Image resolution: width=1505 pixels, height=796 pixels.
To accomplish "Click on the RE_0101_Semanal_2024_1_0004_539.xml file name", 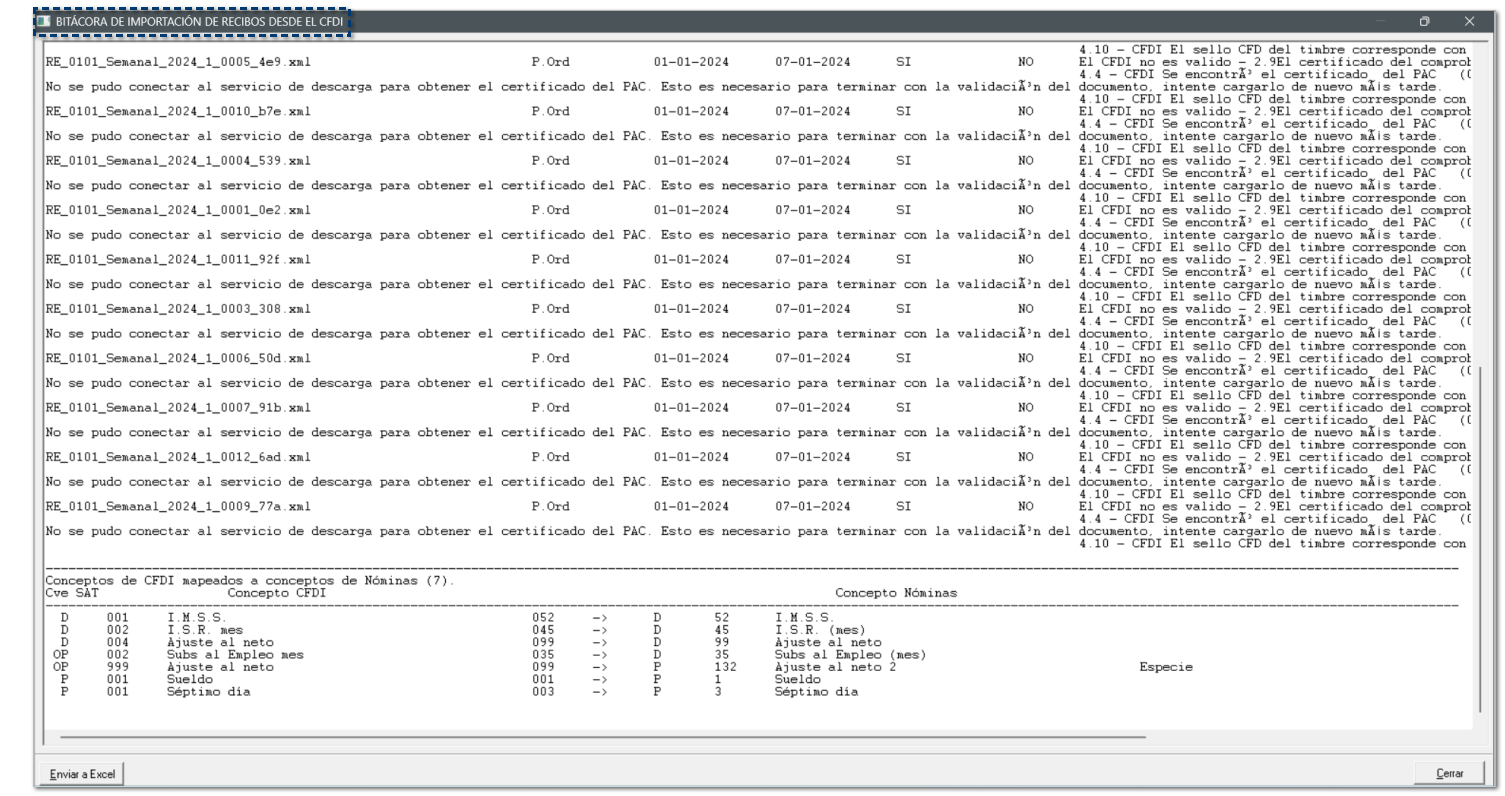I will 178,160.
